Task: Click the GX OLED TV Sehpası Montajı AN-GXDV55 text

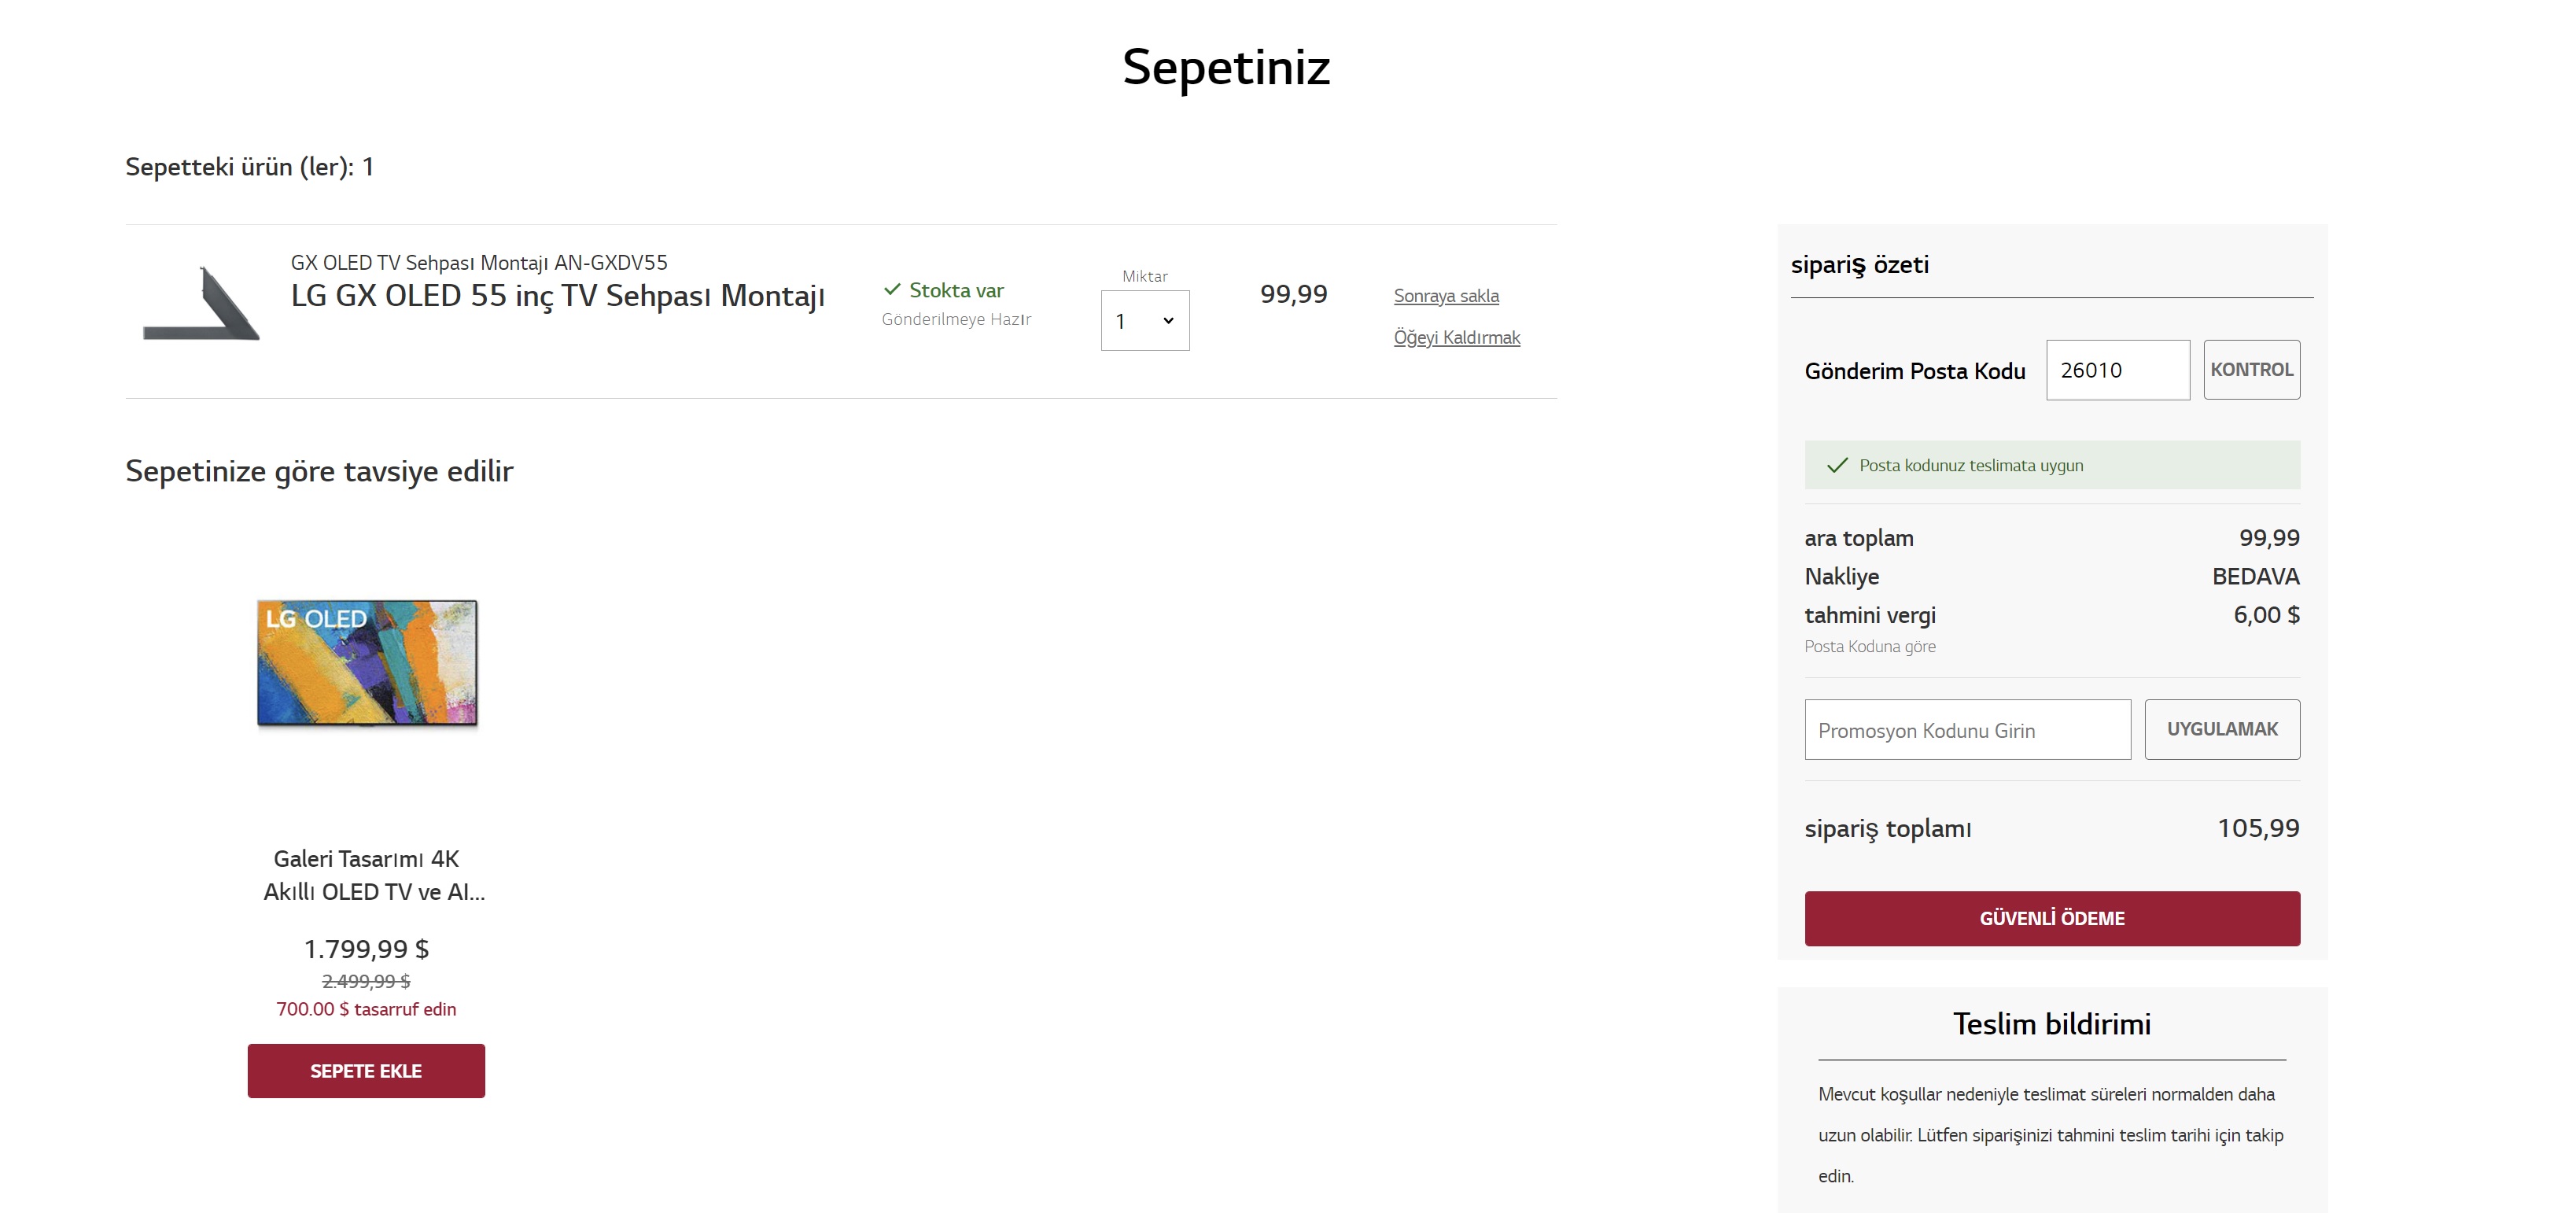Action: click(x=479, y=262)
